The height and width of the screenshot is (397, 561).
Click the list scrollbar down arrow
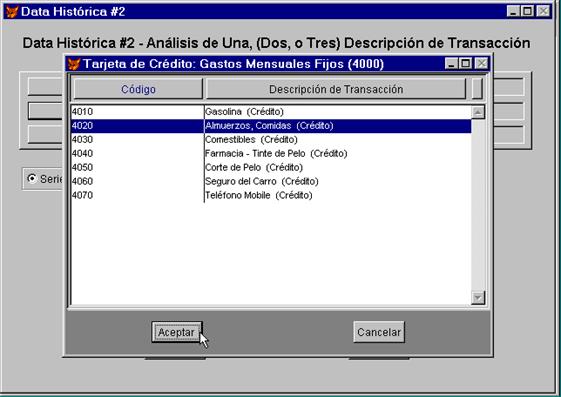[x=478, y=297]
